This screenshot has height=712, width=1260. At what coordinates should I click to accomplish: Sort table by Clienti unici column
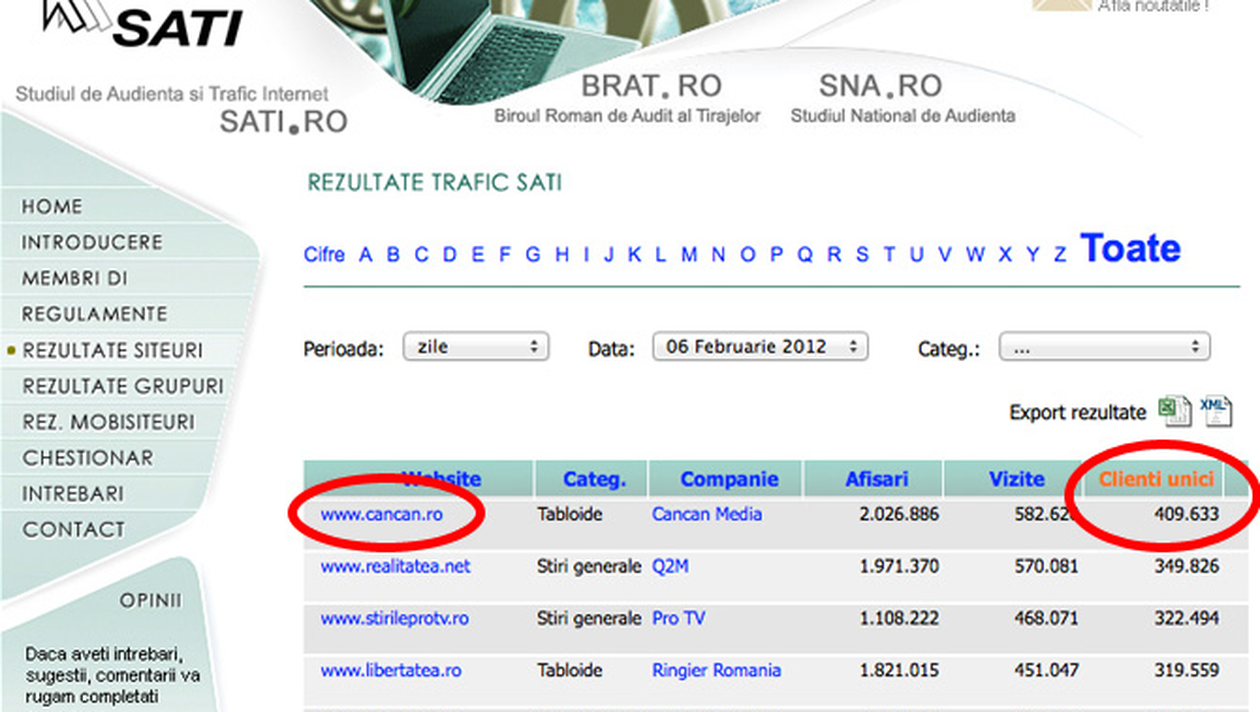click(1156, 479)
